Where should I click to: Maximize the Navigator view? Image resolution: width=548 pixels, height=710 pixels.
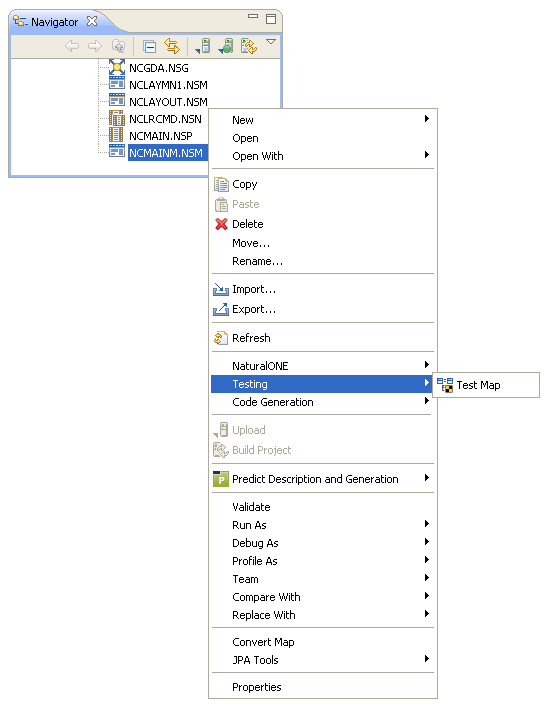[271, 19]
